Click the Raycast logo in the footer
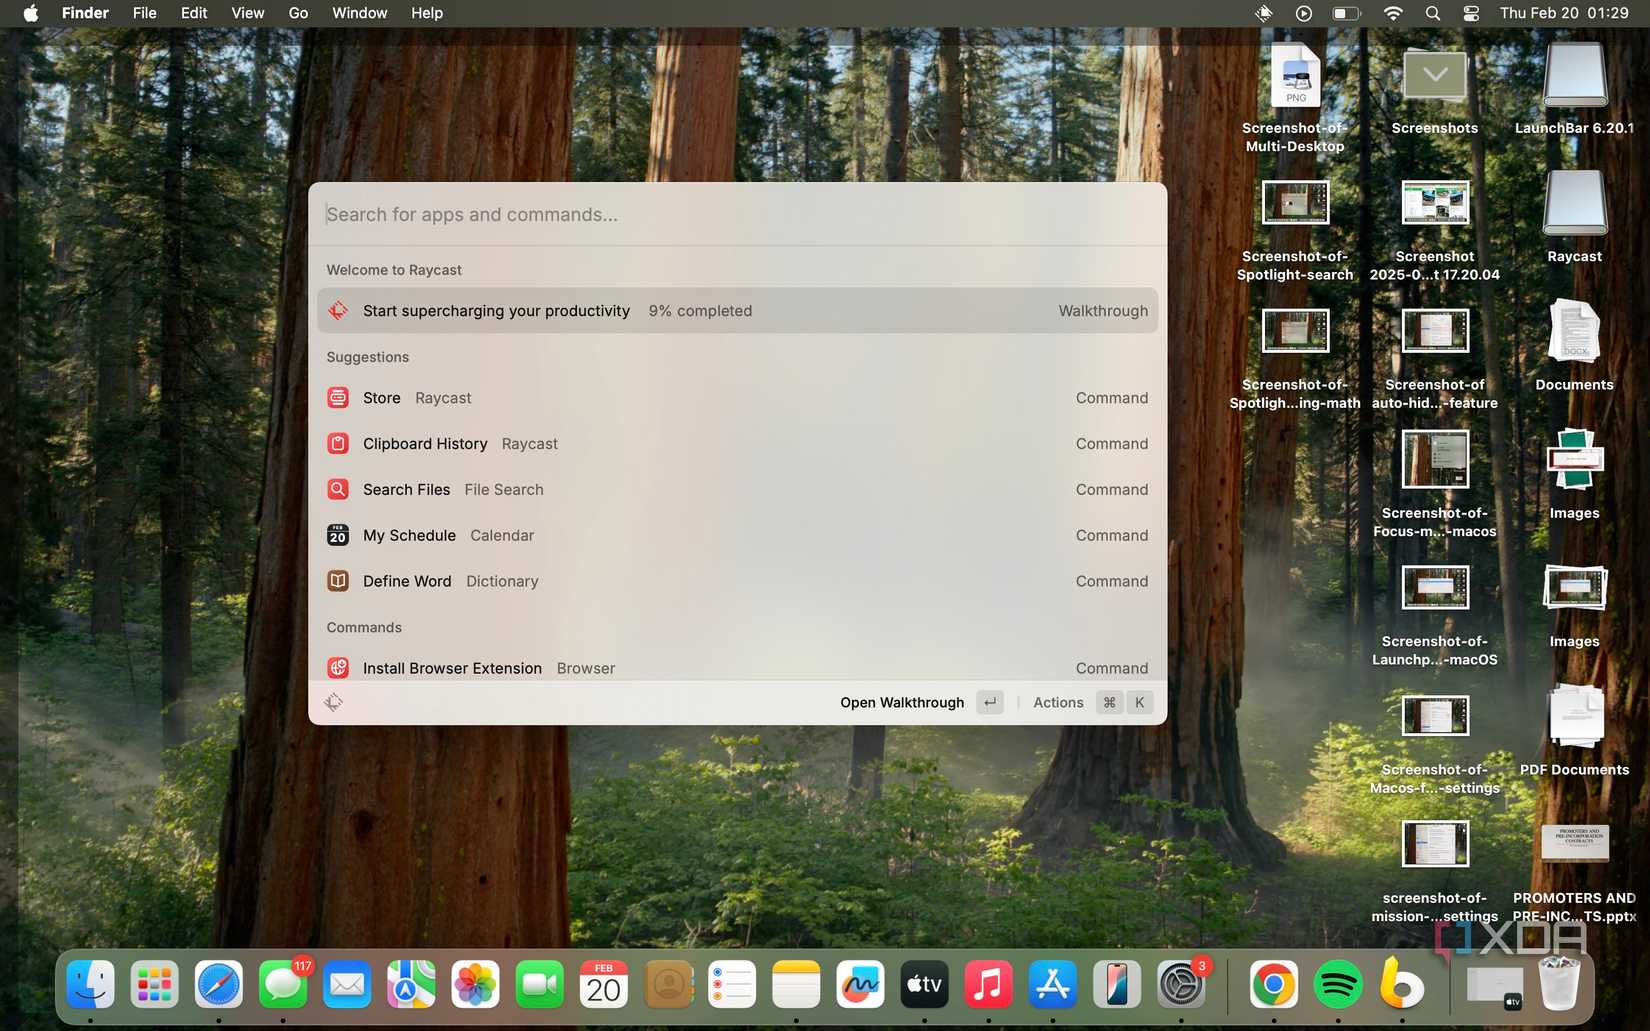 click(x=333, y=702)
